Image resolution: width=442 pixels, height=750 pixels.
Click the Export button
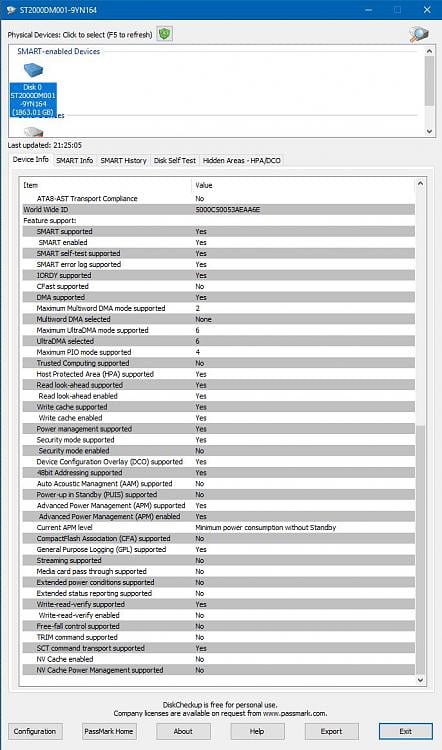(x=332, y=731)
